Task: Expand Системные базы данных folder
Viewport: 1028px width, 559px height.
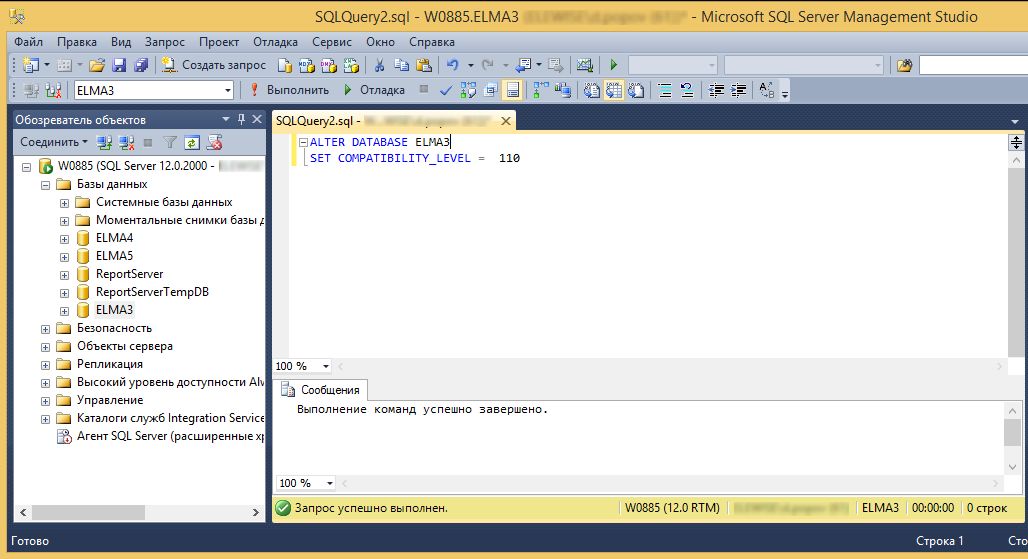Action: 64,203
